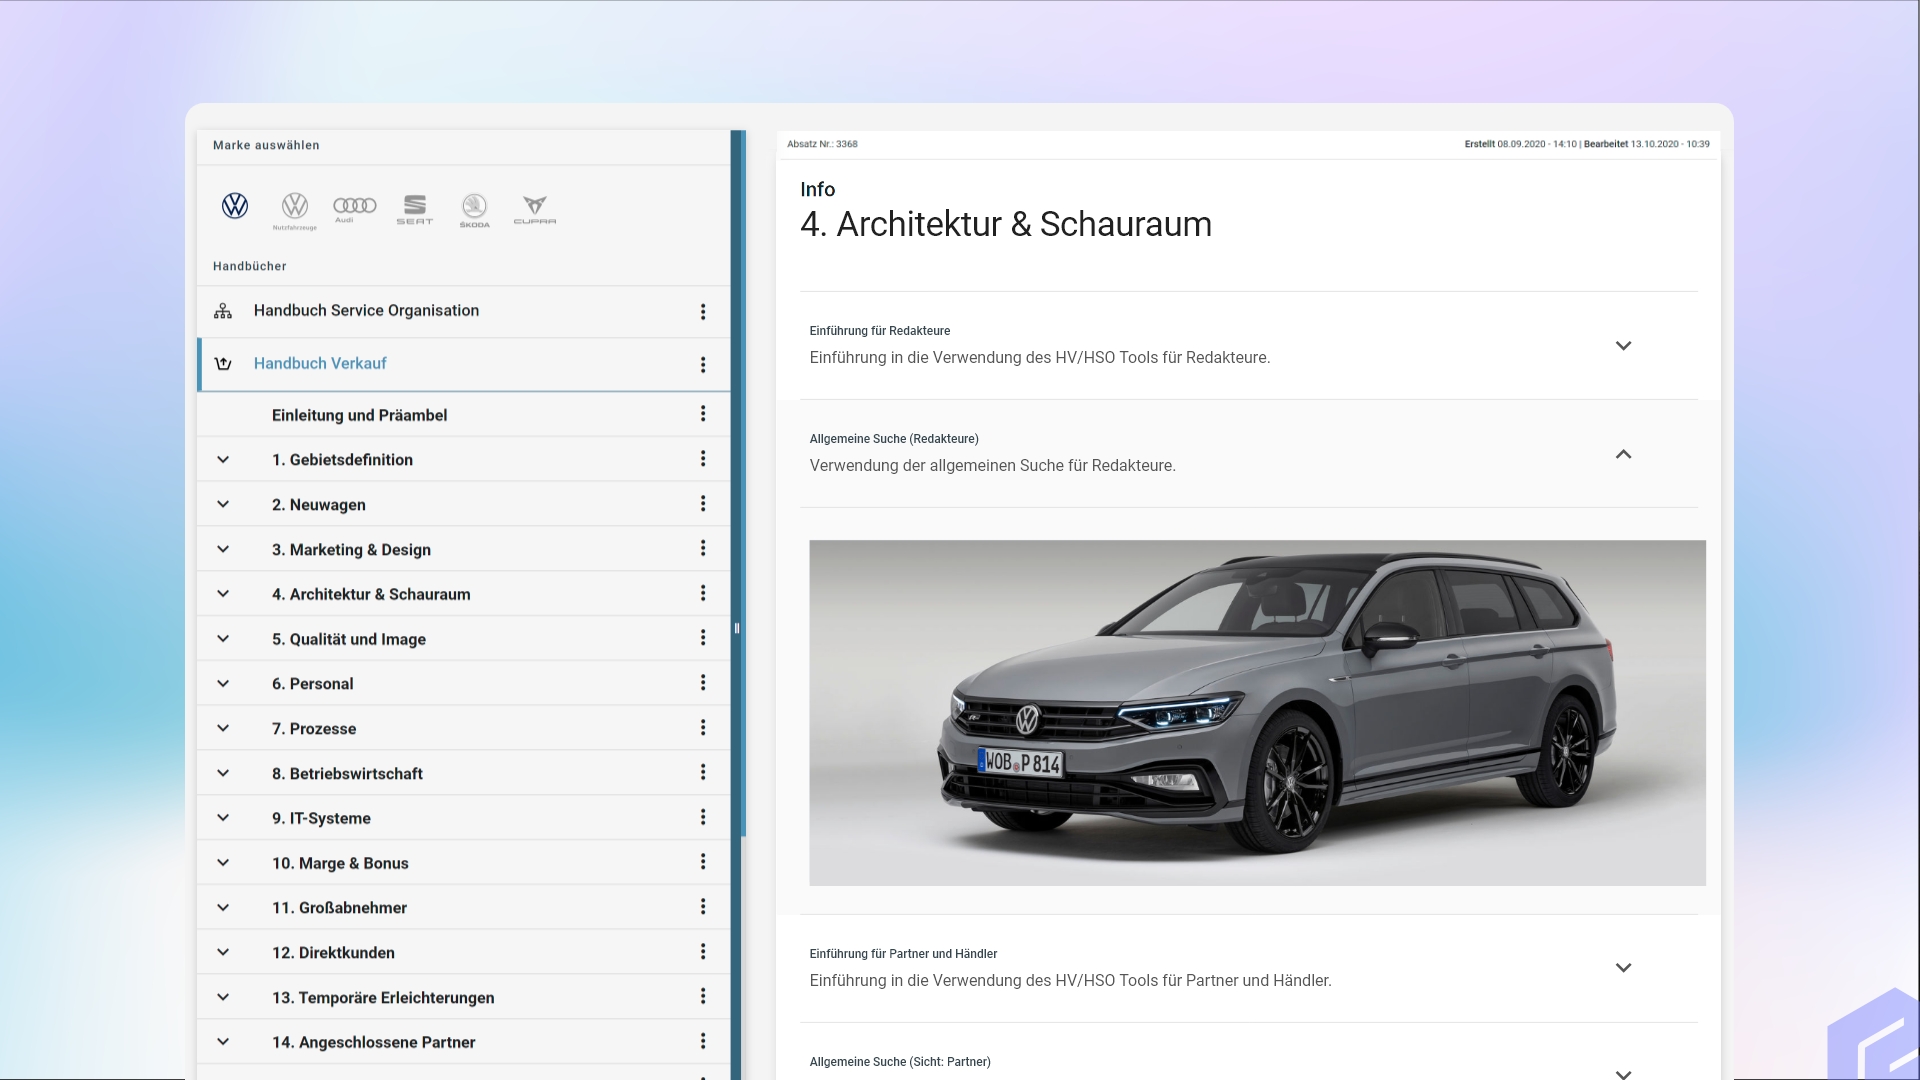Select the VW Nutzfahrzeuge brand logo
Image resolution: width=1920 pixels, height=1080 pixels.
pyautogui.click(x=295, y=210)
